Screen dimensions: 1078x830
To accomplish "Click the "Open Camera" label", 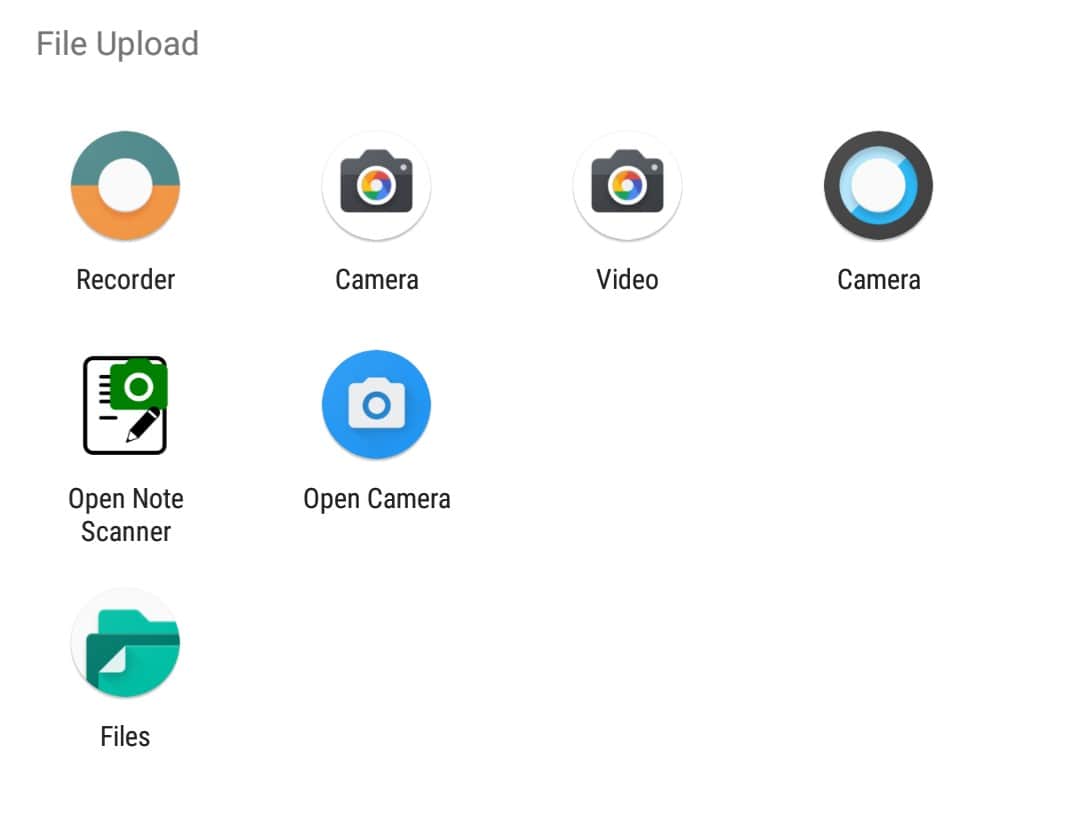I will (x=377, y=499).
